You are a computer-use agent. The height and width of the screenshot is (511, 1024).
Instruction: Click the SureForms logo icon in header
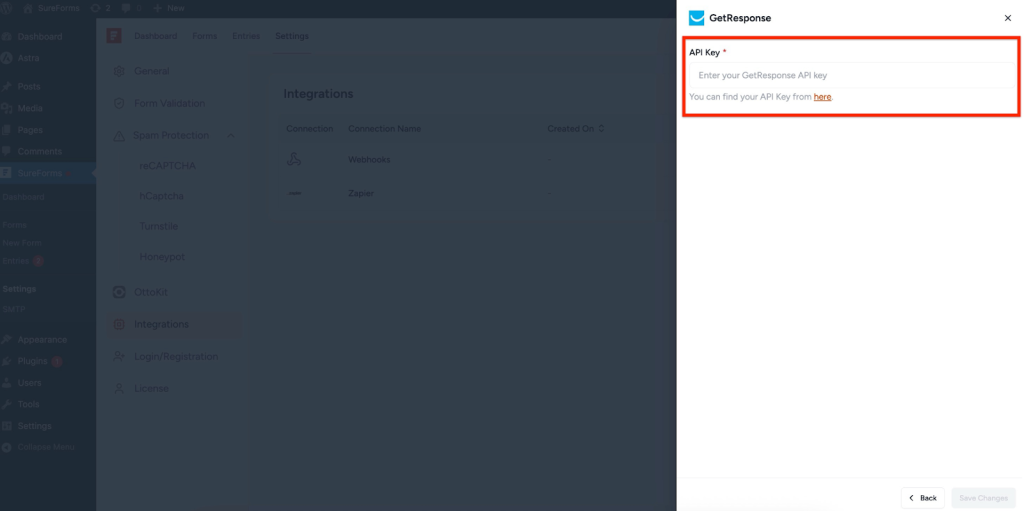point(114,36)
